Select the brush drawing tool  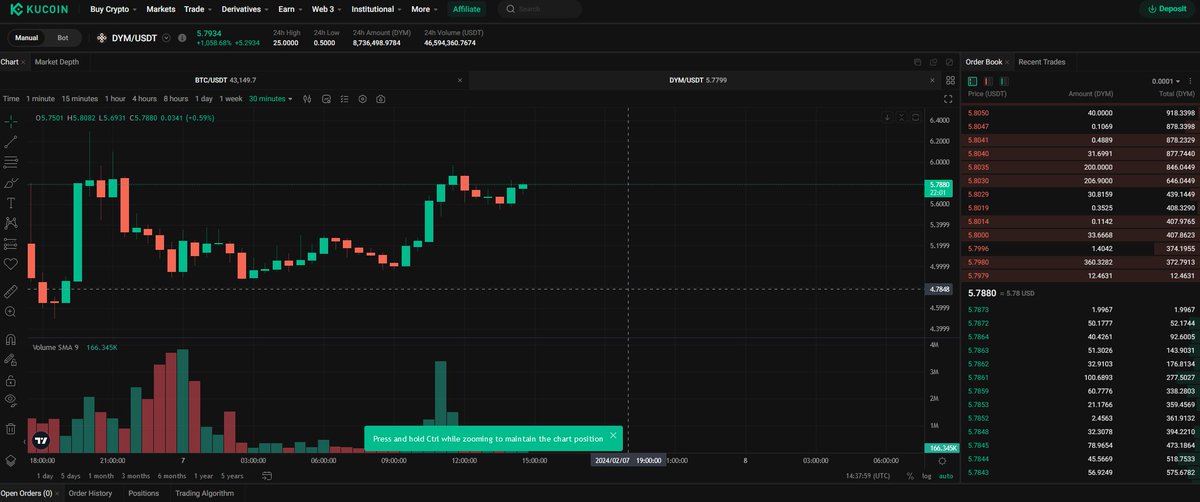(x=11, y=183)
